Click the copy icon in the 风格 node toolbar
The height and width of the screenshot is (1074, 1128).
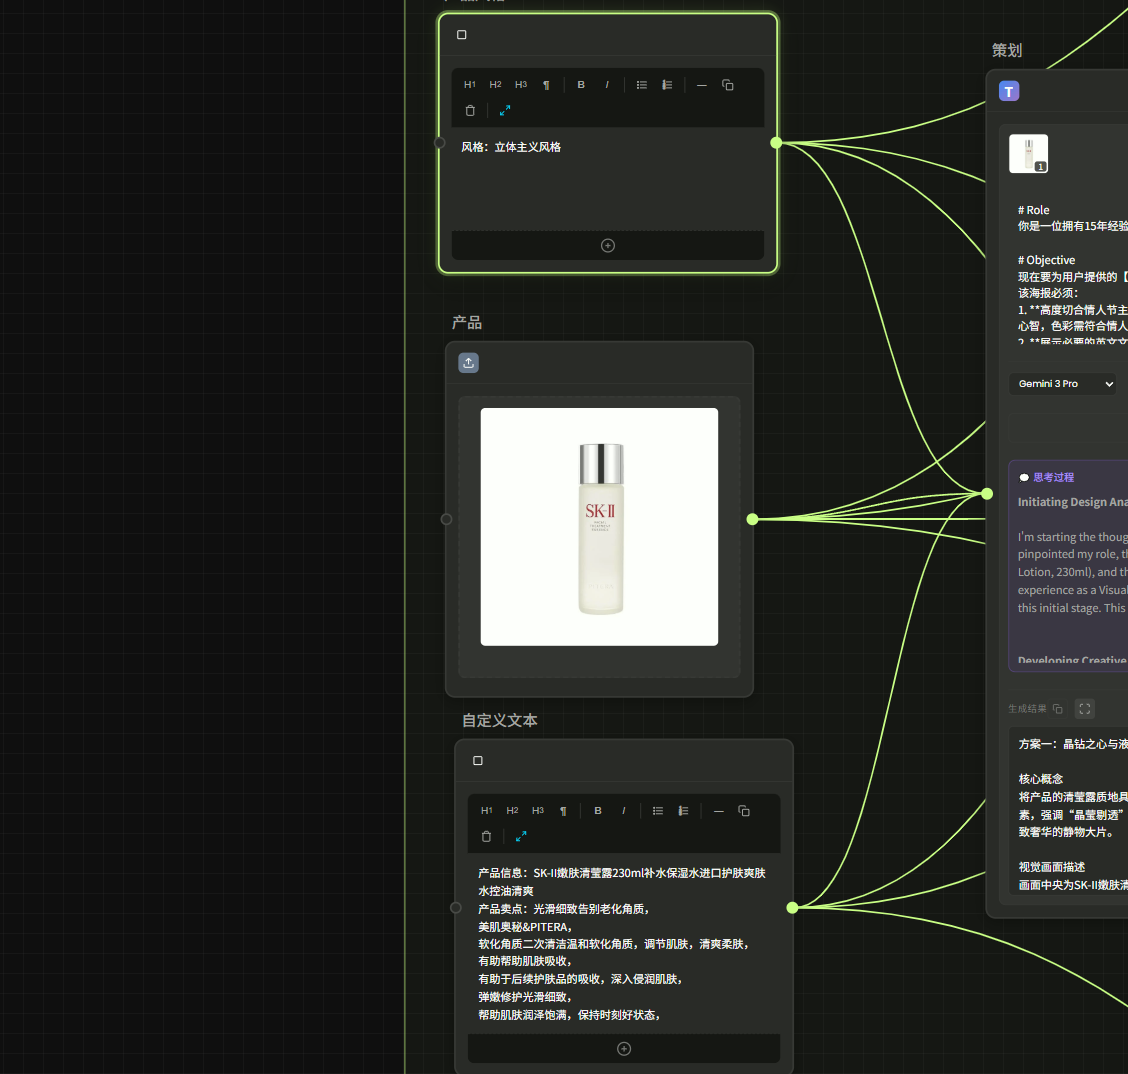(728, 85)
